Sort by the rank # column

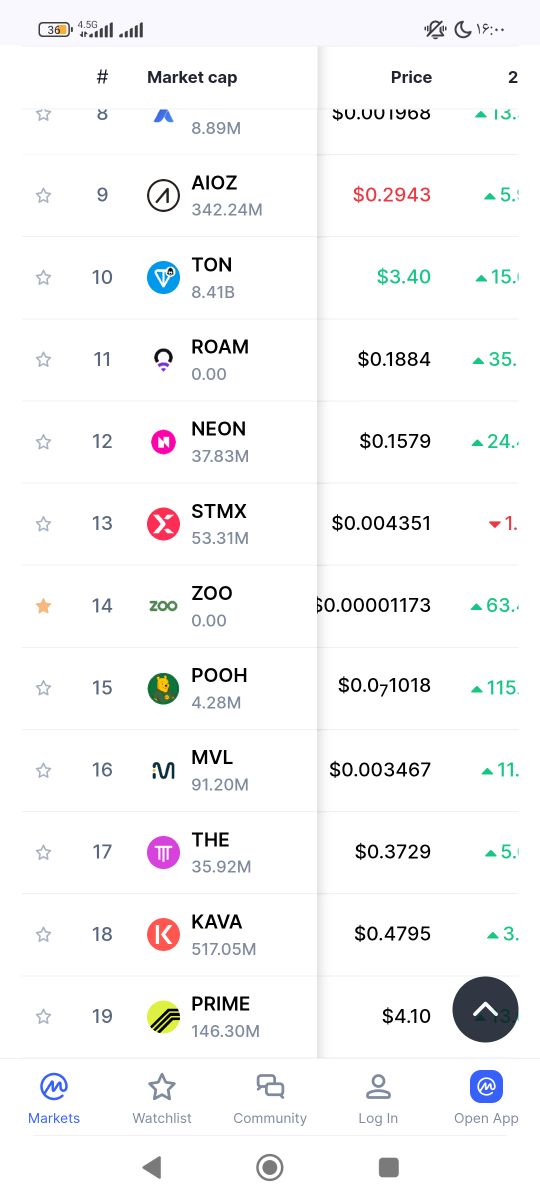(102, 77)
